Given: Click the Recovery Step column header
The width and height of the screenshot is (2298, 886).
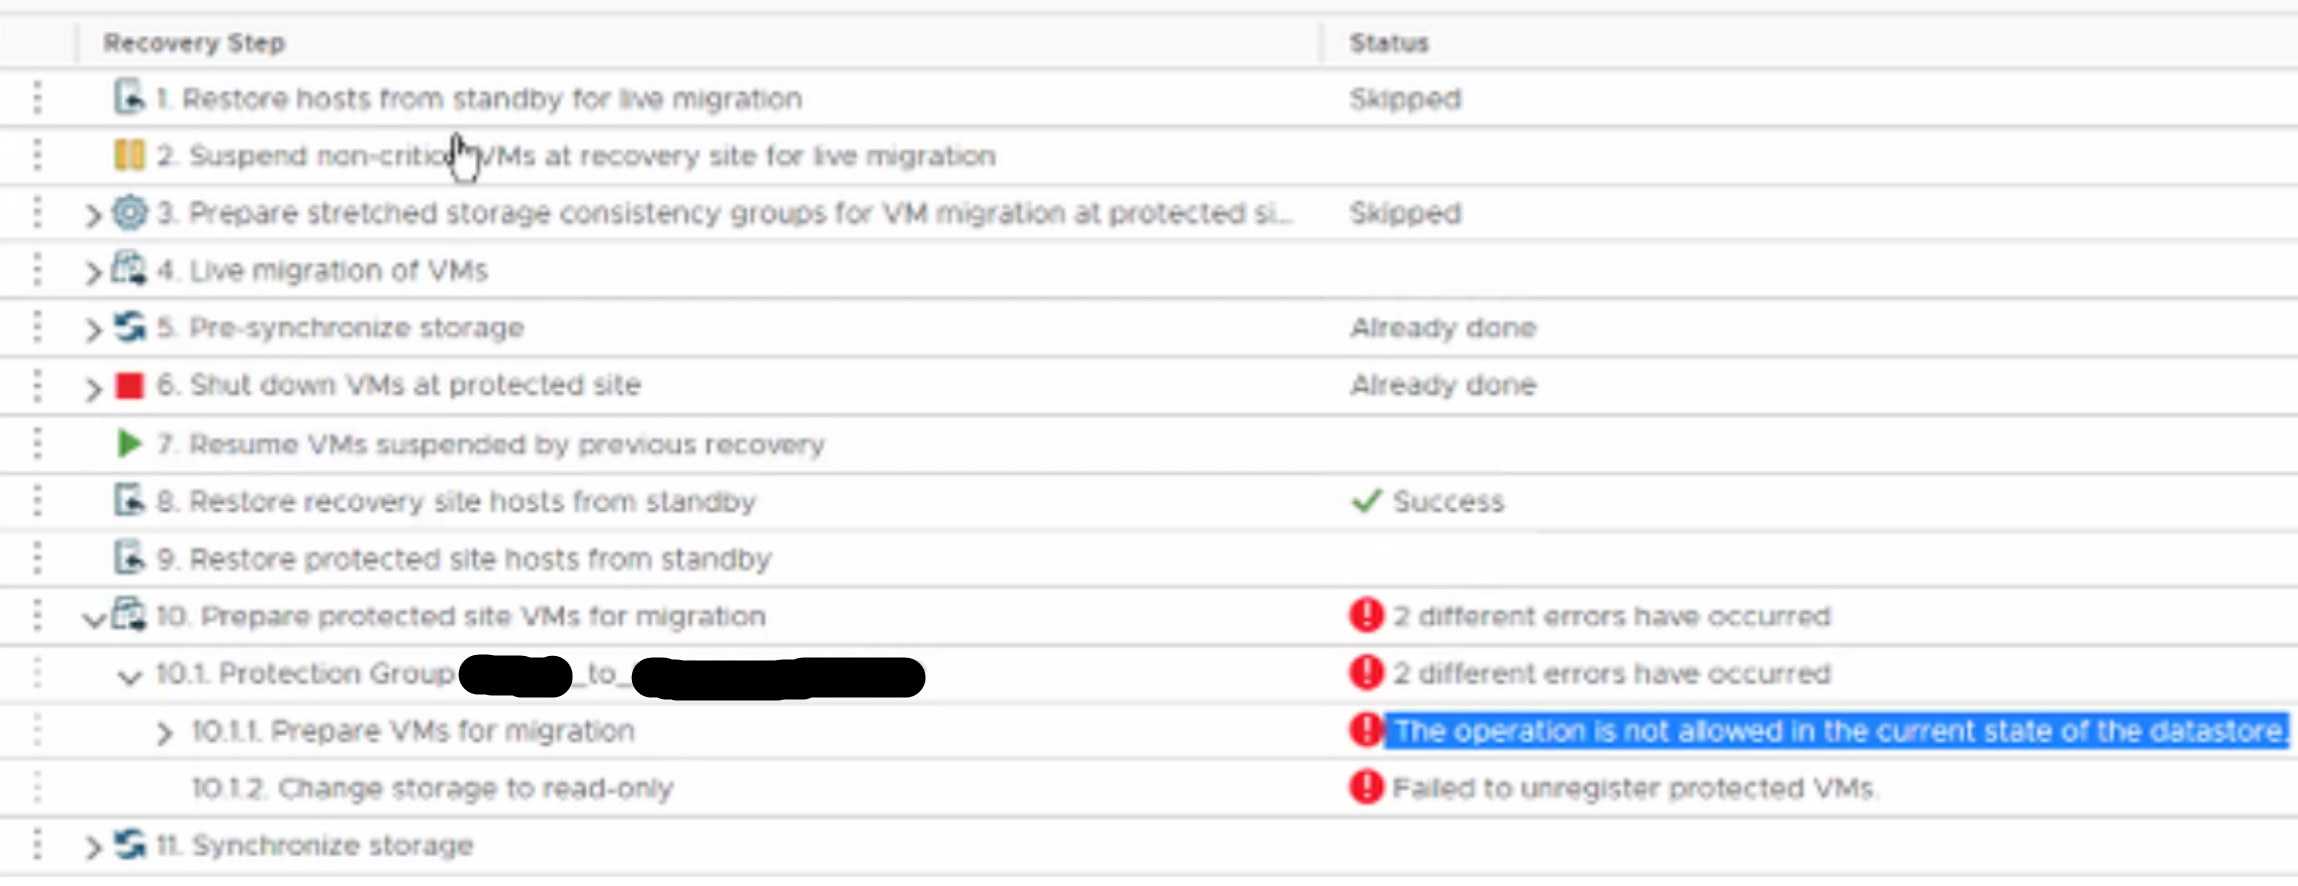Looking at the screenshot, I should pos(194,43).
